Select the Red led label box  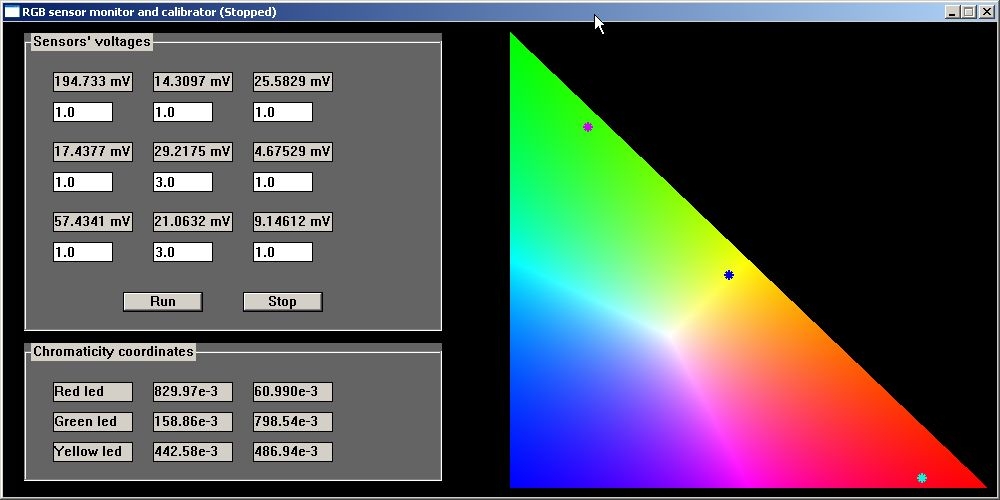pyautogui.click(x=93, y=392)
